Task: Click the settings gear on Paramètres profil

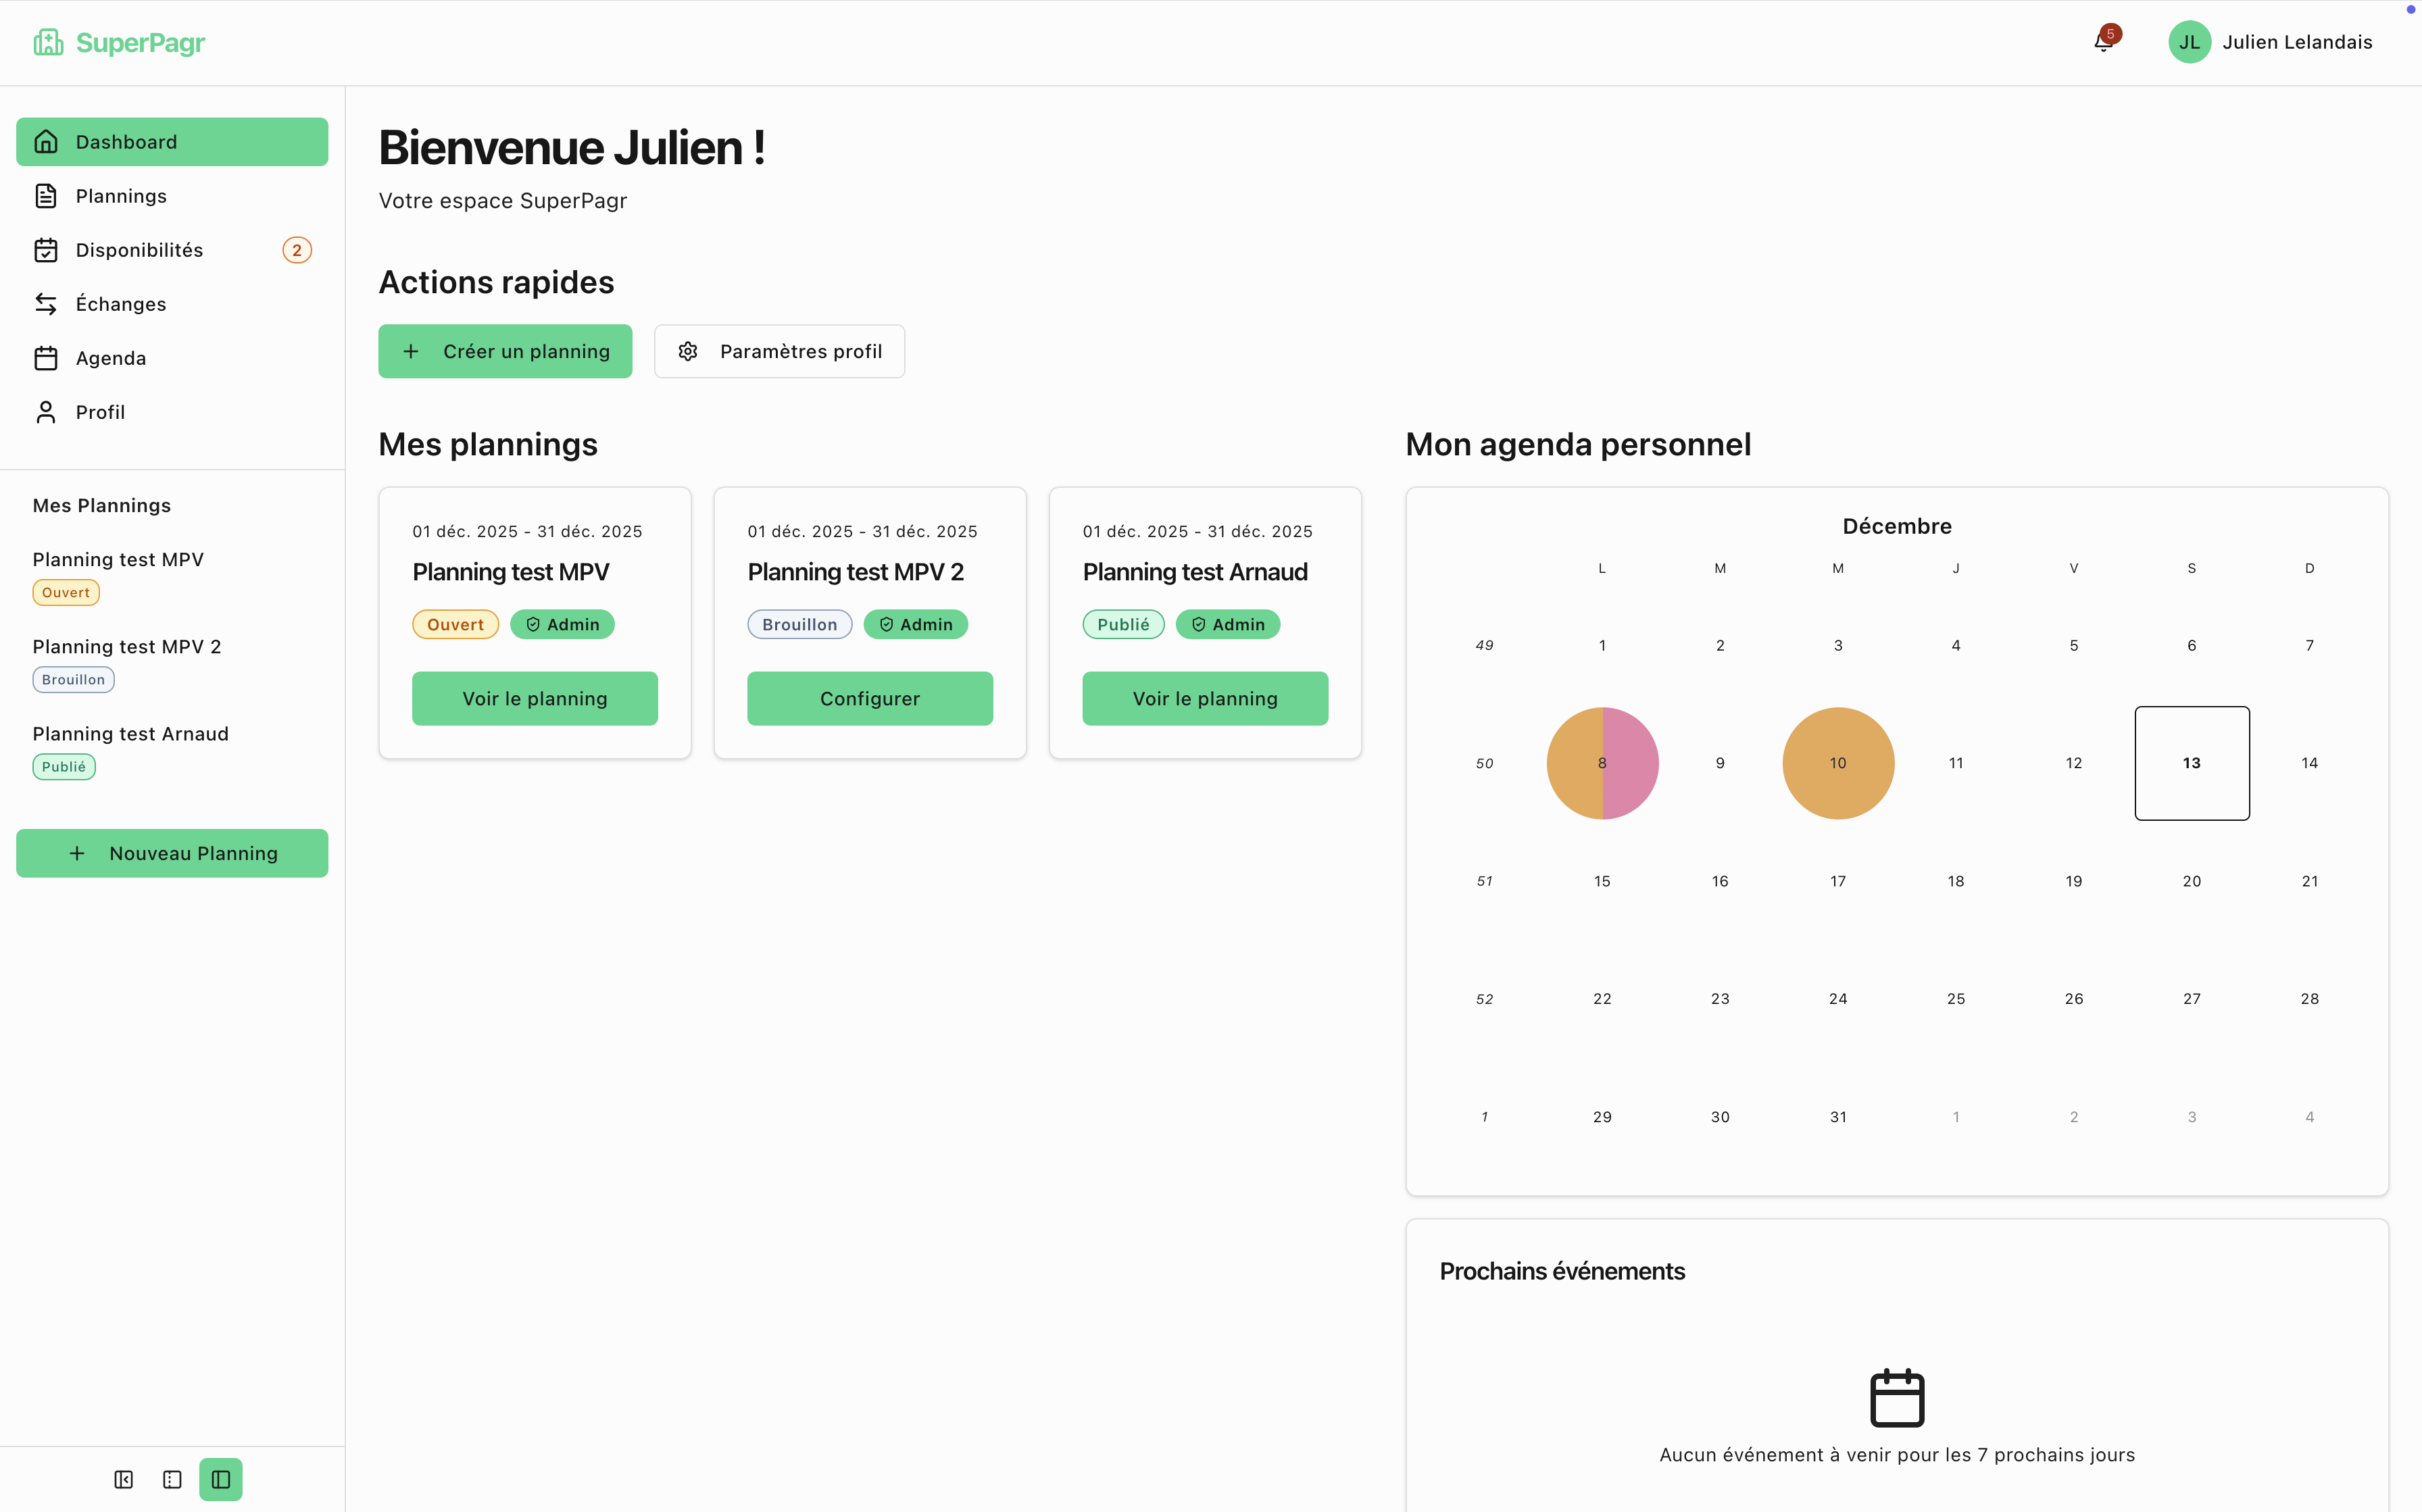Action: pos(688,351)
